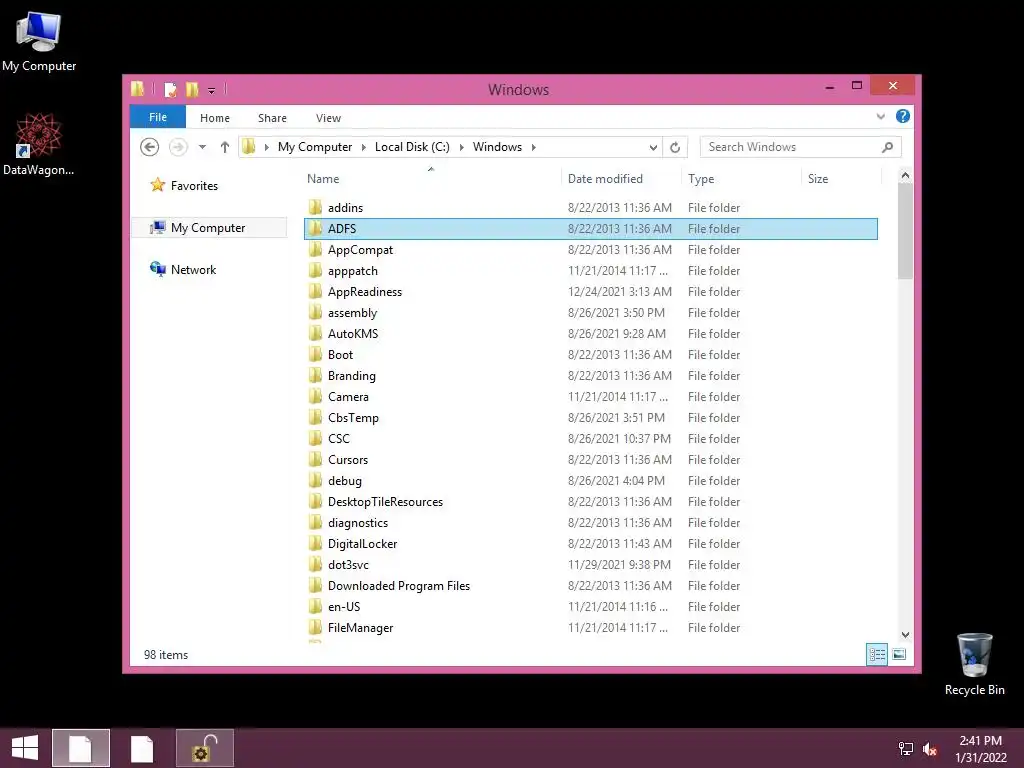This screenshot has height=768, width=1024.
Task: Refresh the Windows folder view
Action: (675, 148)
